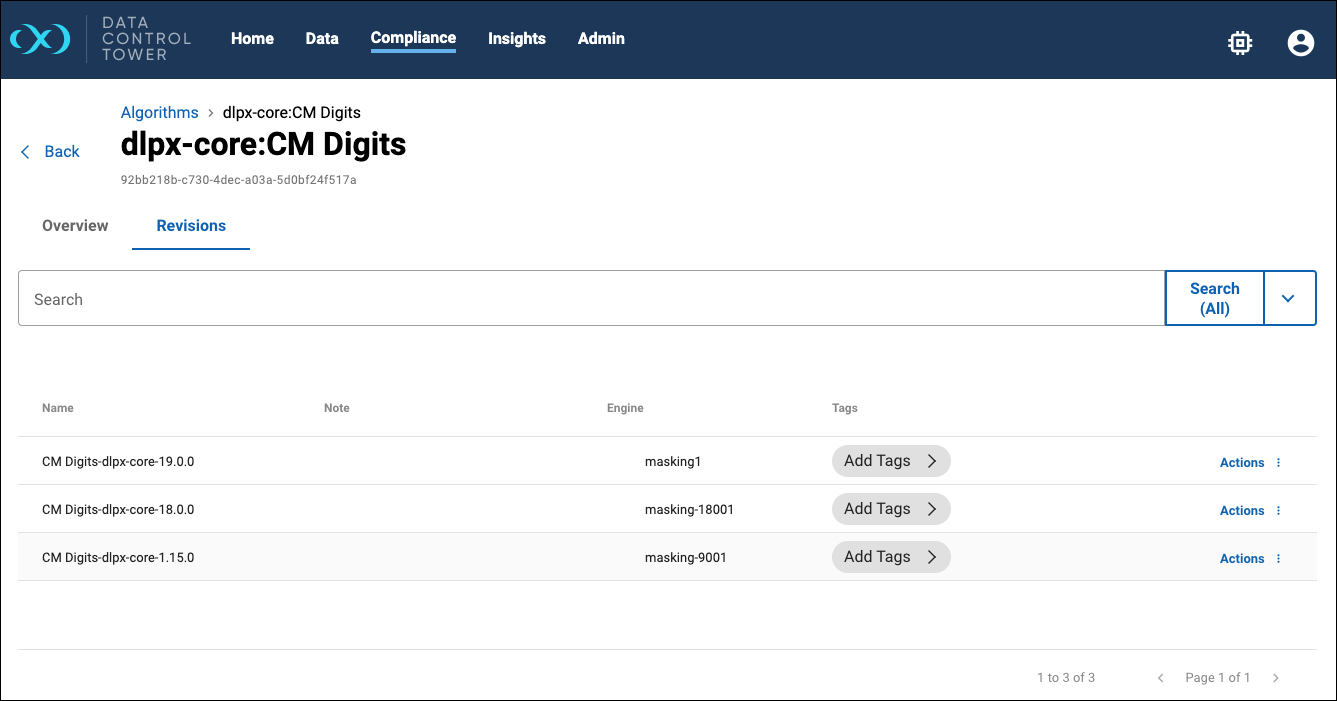The image size is (1337, 701).
Task: Switch to the Overview tab
Action: point(75,226)
